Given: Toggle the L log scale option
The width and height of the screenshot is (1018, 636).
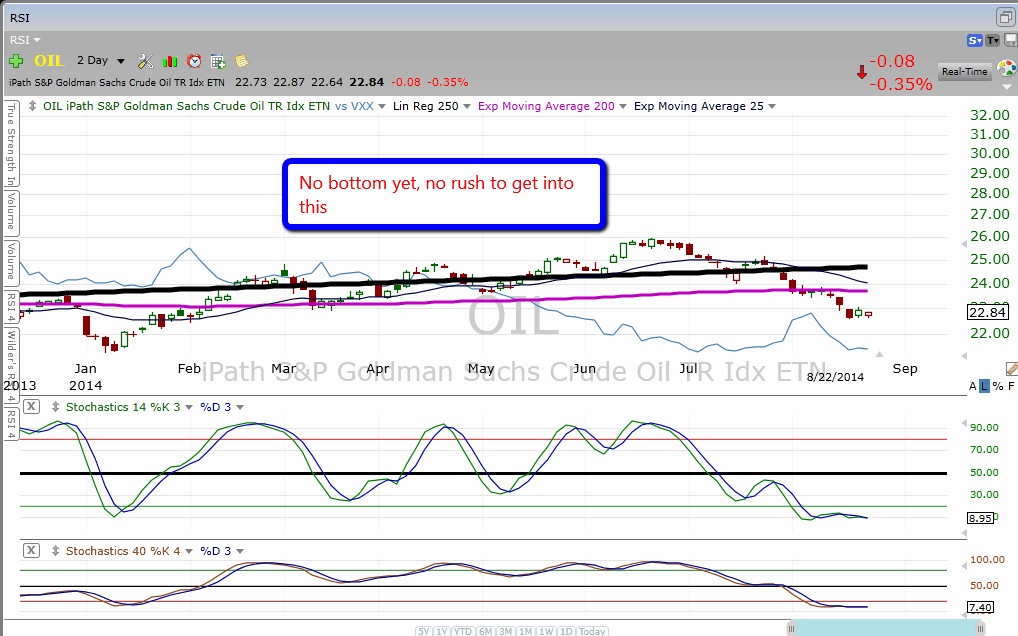Looking at the screenshot, I should tap(984, 386).
